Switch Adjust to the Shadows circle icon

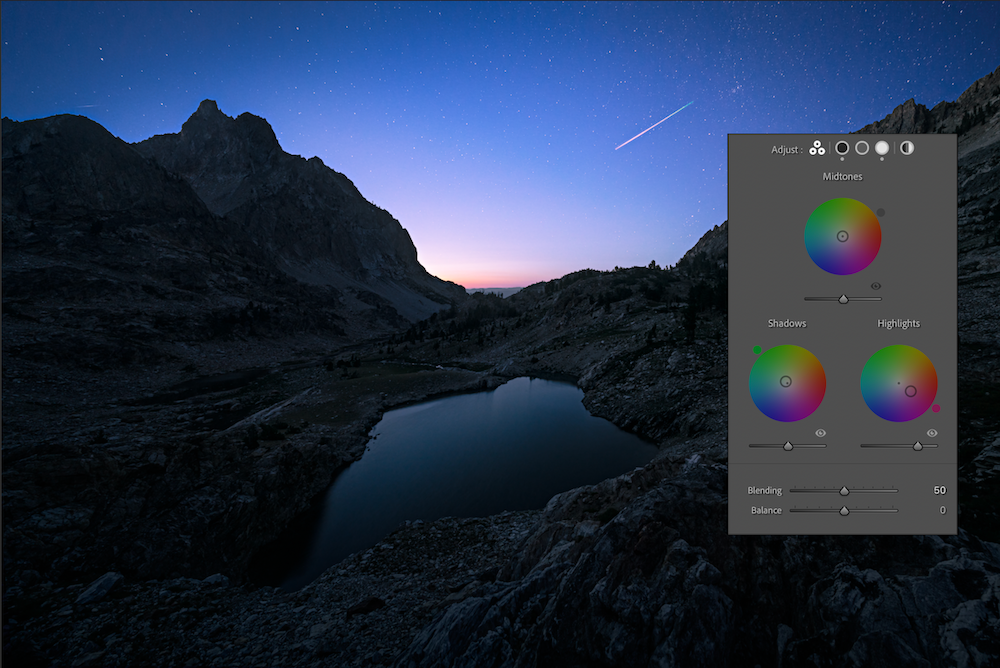point(842,148)
